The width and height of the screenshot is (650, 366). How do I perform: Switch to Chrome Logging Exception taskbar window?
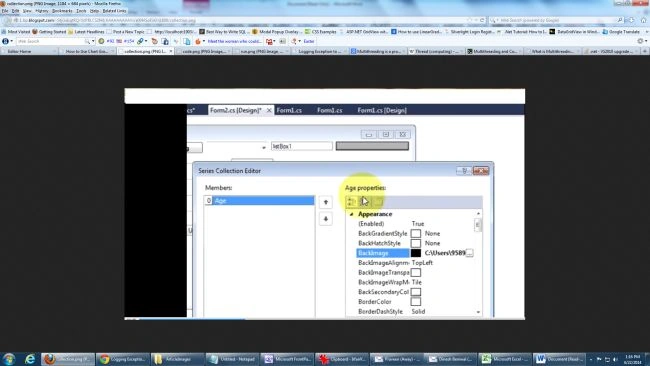pyautogui.click(x=122, y=359)
